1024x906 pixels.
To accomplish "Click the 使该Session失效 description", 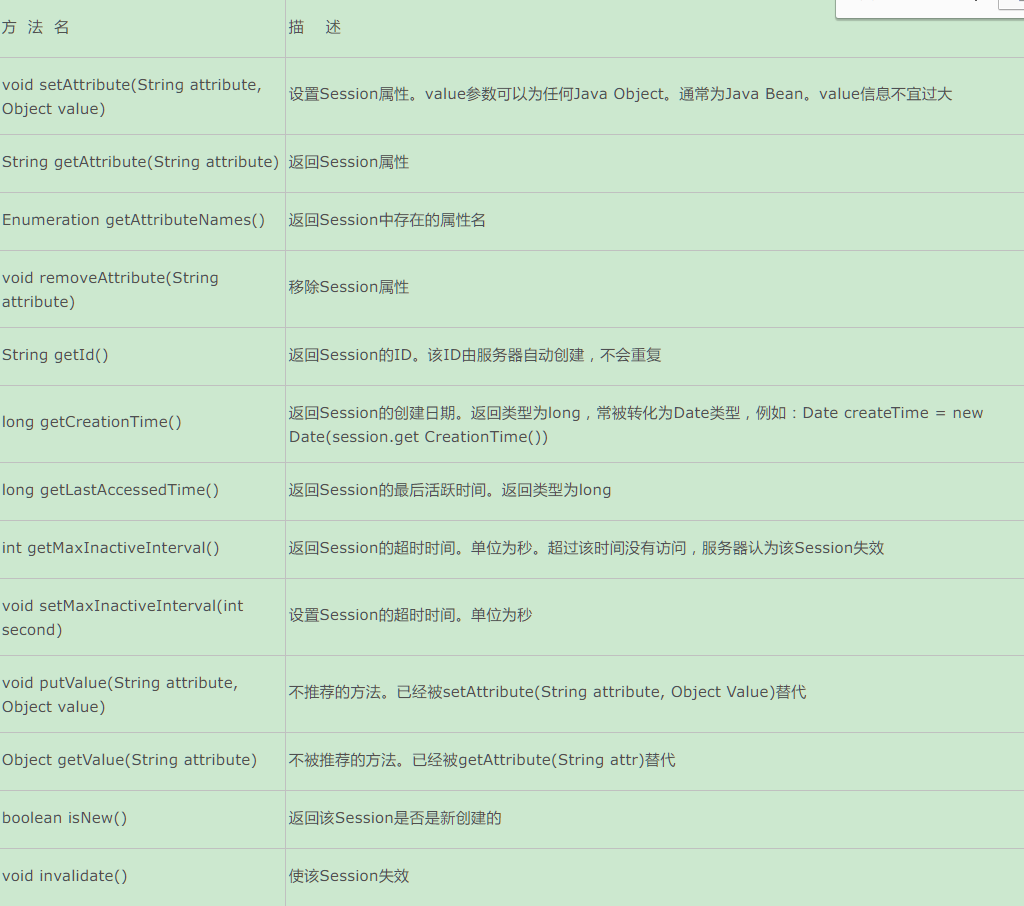I will click(349, 876).
